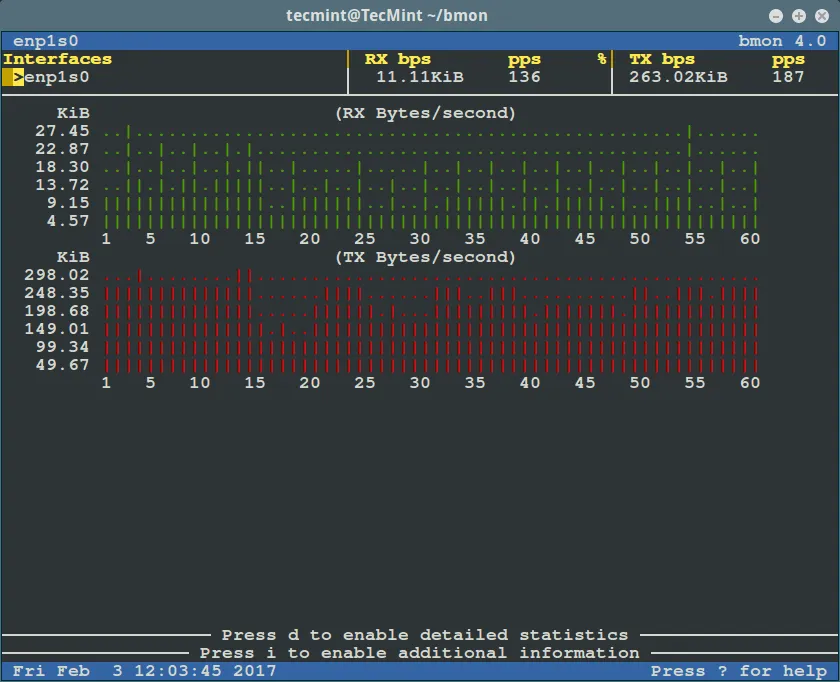Select the enp1s0 interface row
Image resolution: width=840 pixels, height=682 pixels.
(56, 77)
